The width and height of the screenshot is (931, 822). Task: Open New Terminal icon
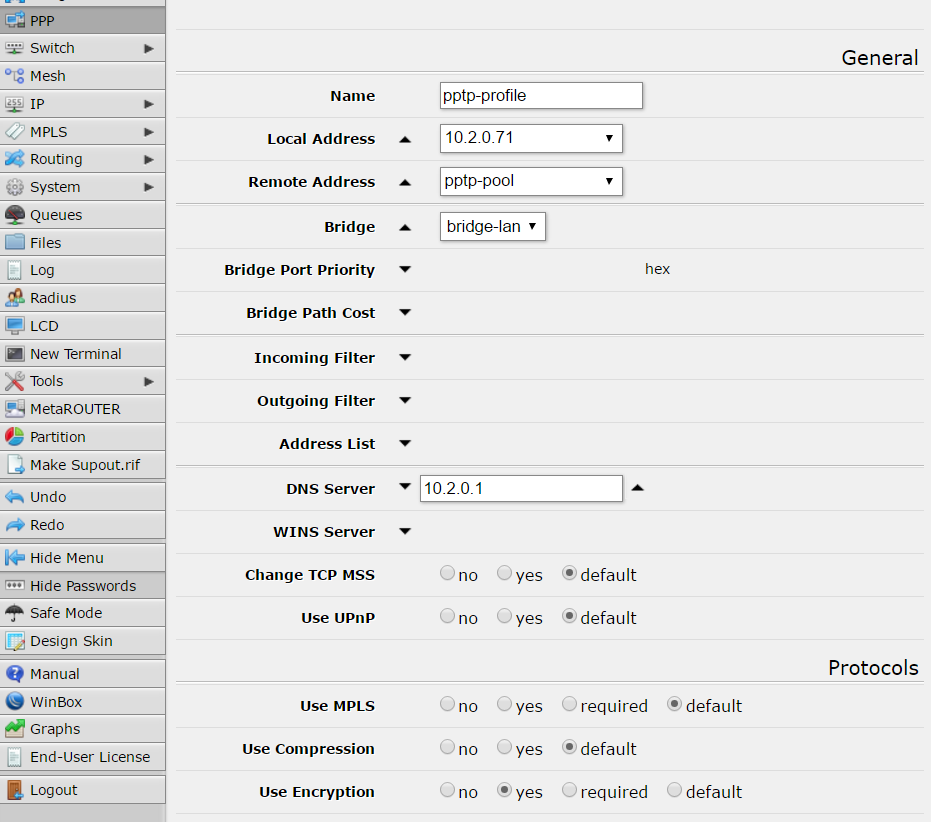click(x=14, y=353)
